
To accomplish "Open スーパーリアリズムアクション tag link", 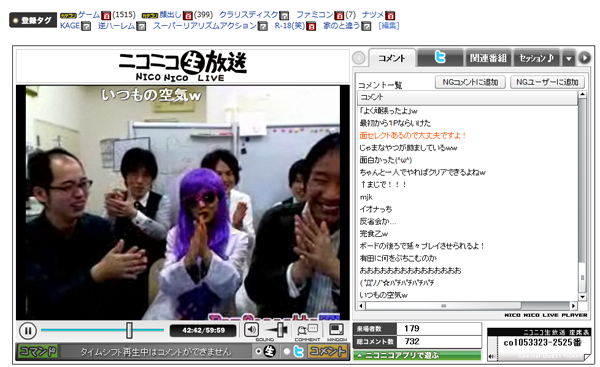I will tap(205, 26).
